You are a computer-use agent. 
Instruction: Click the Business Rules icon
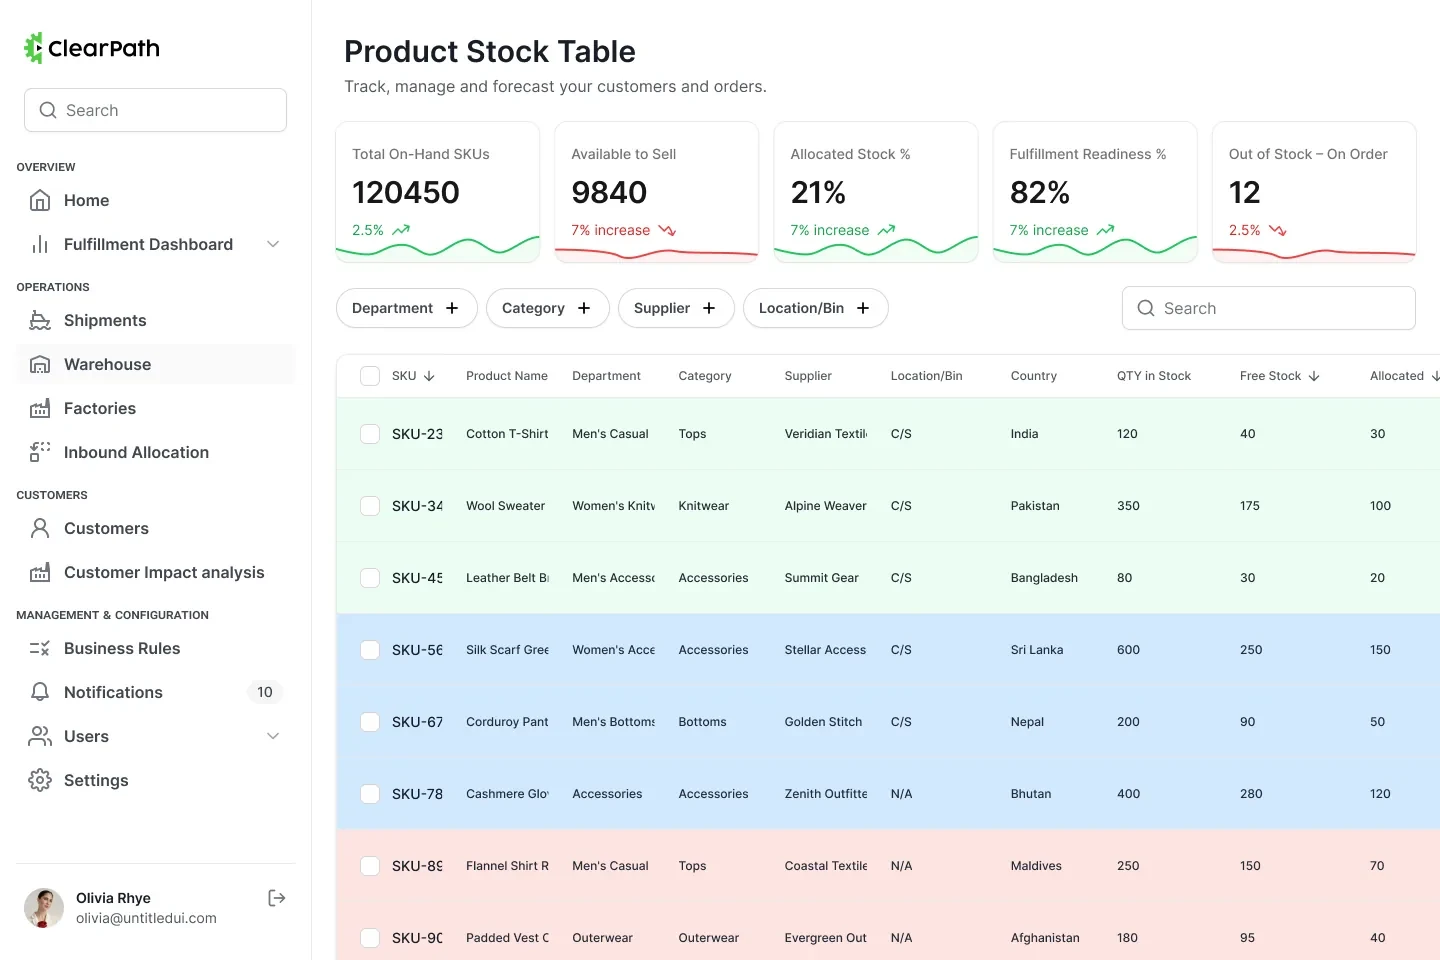click(40, 648)
